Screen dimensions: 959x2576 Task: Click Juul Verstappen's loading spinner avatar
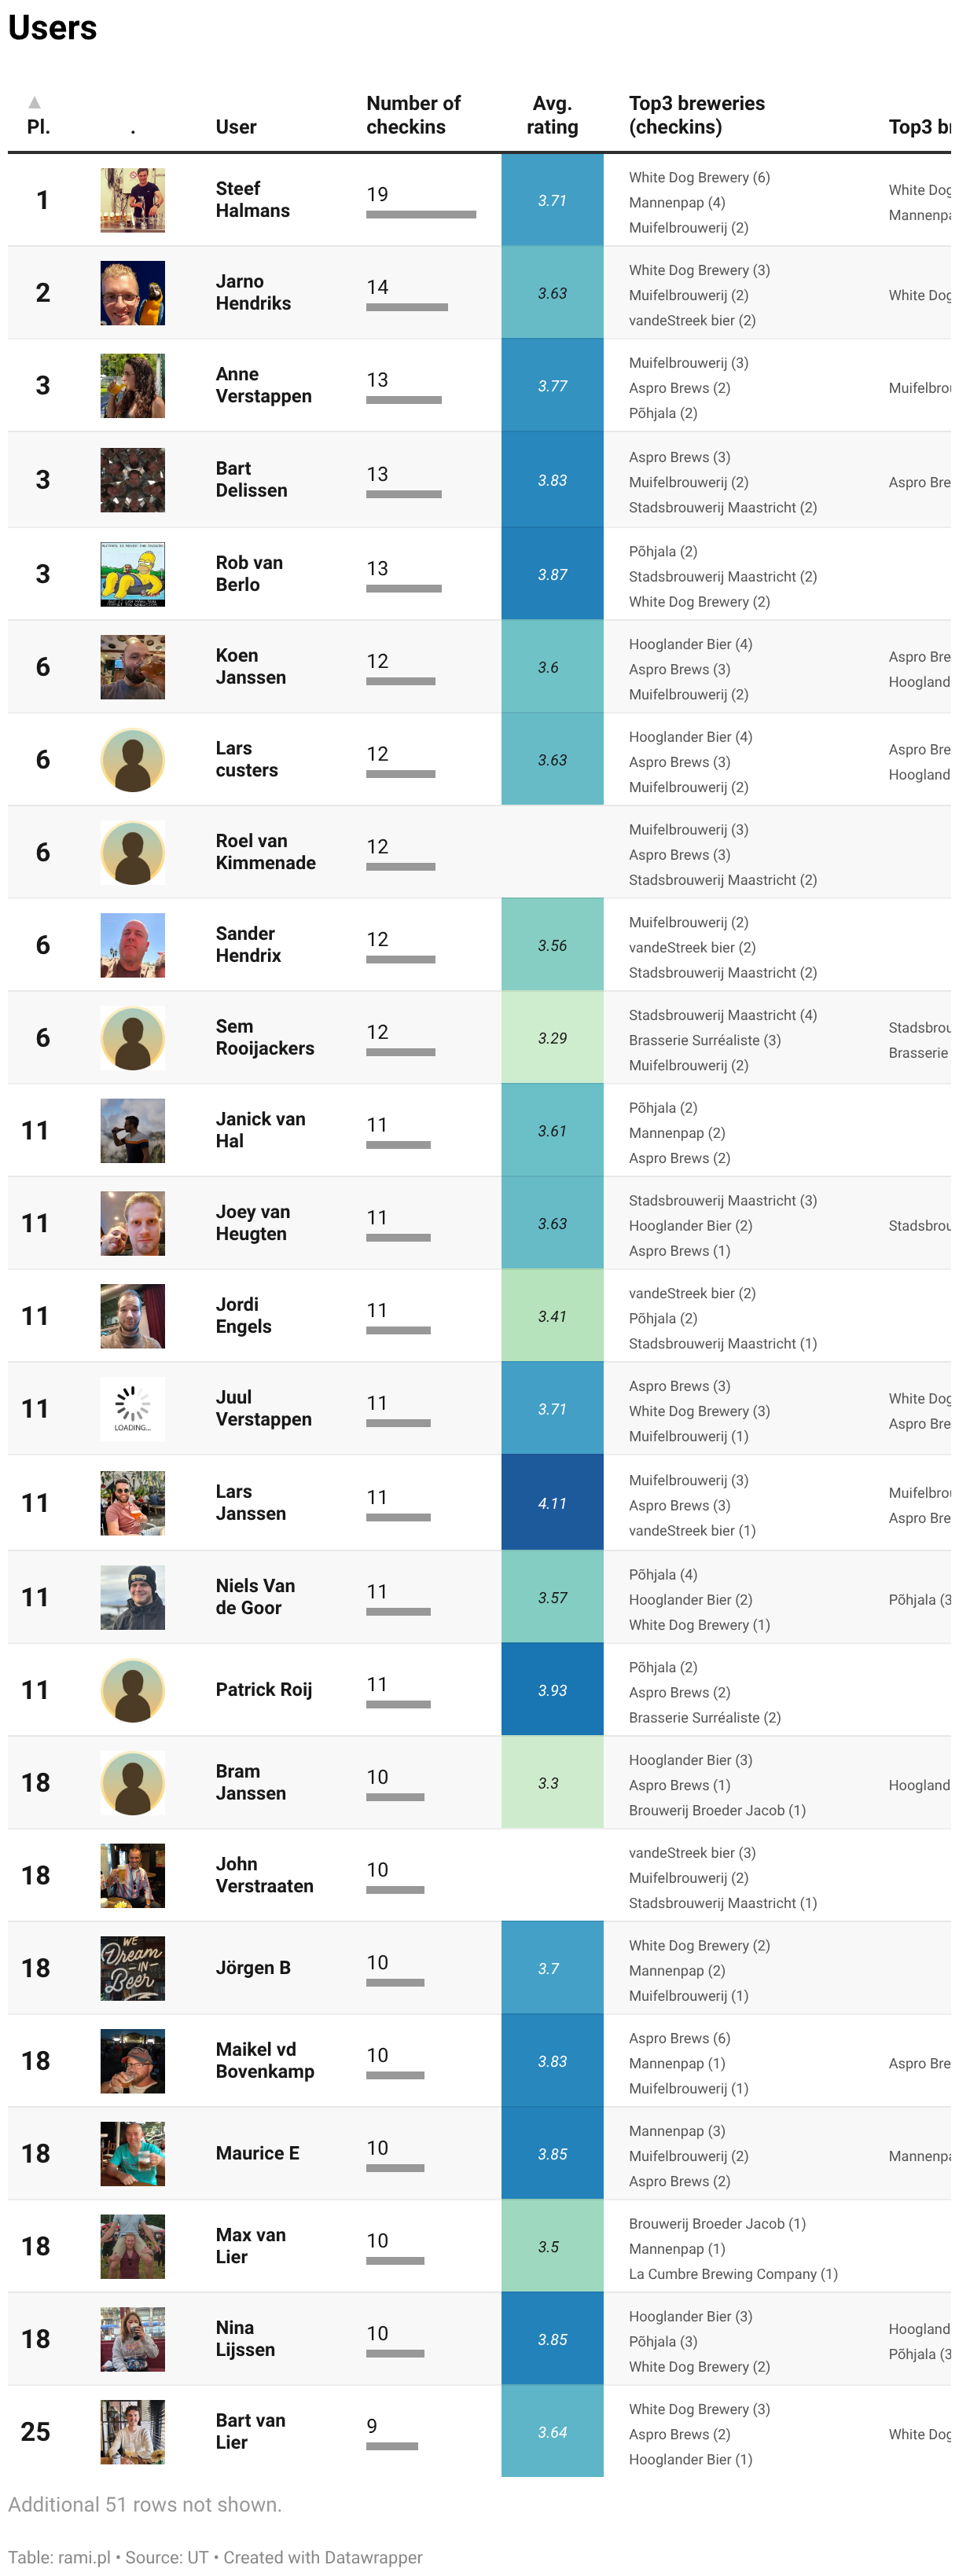[x=132, y=1409]
